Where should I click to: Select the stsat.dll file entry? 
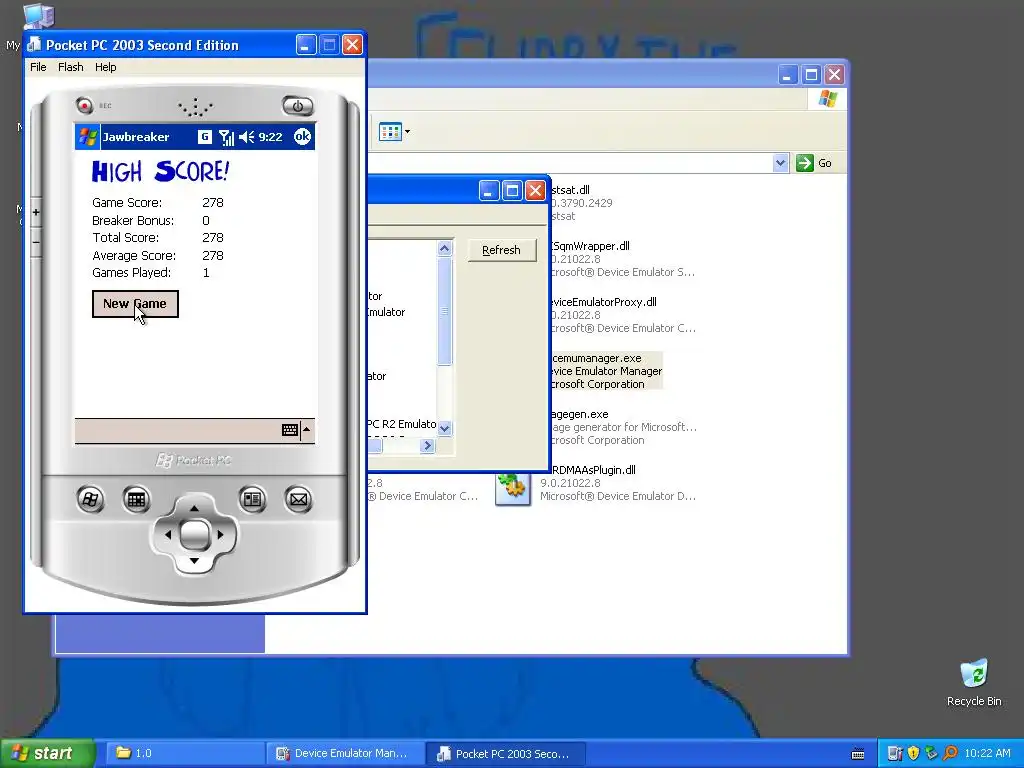point(581,202)
